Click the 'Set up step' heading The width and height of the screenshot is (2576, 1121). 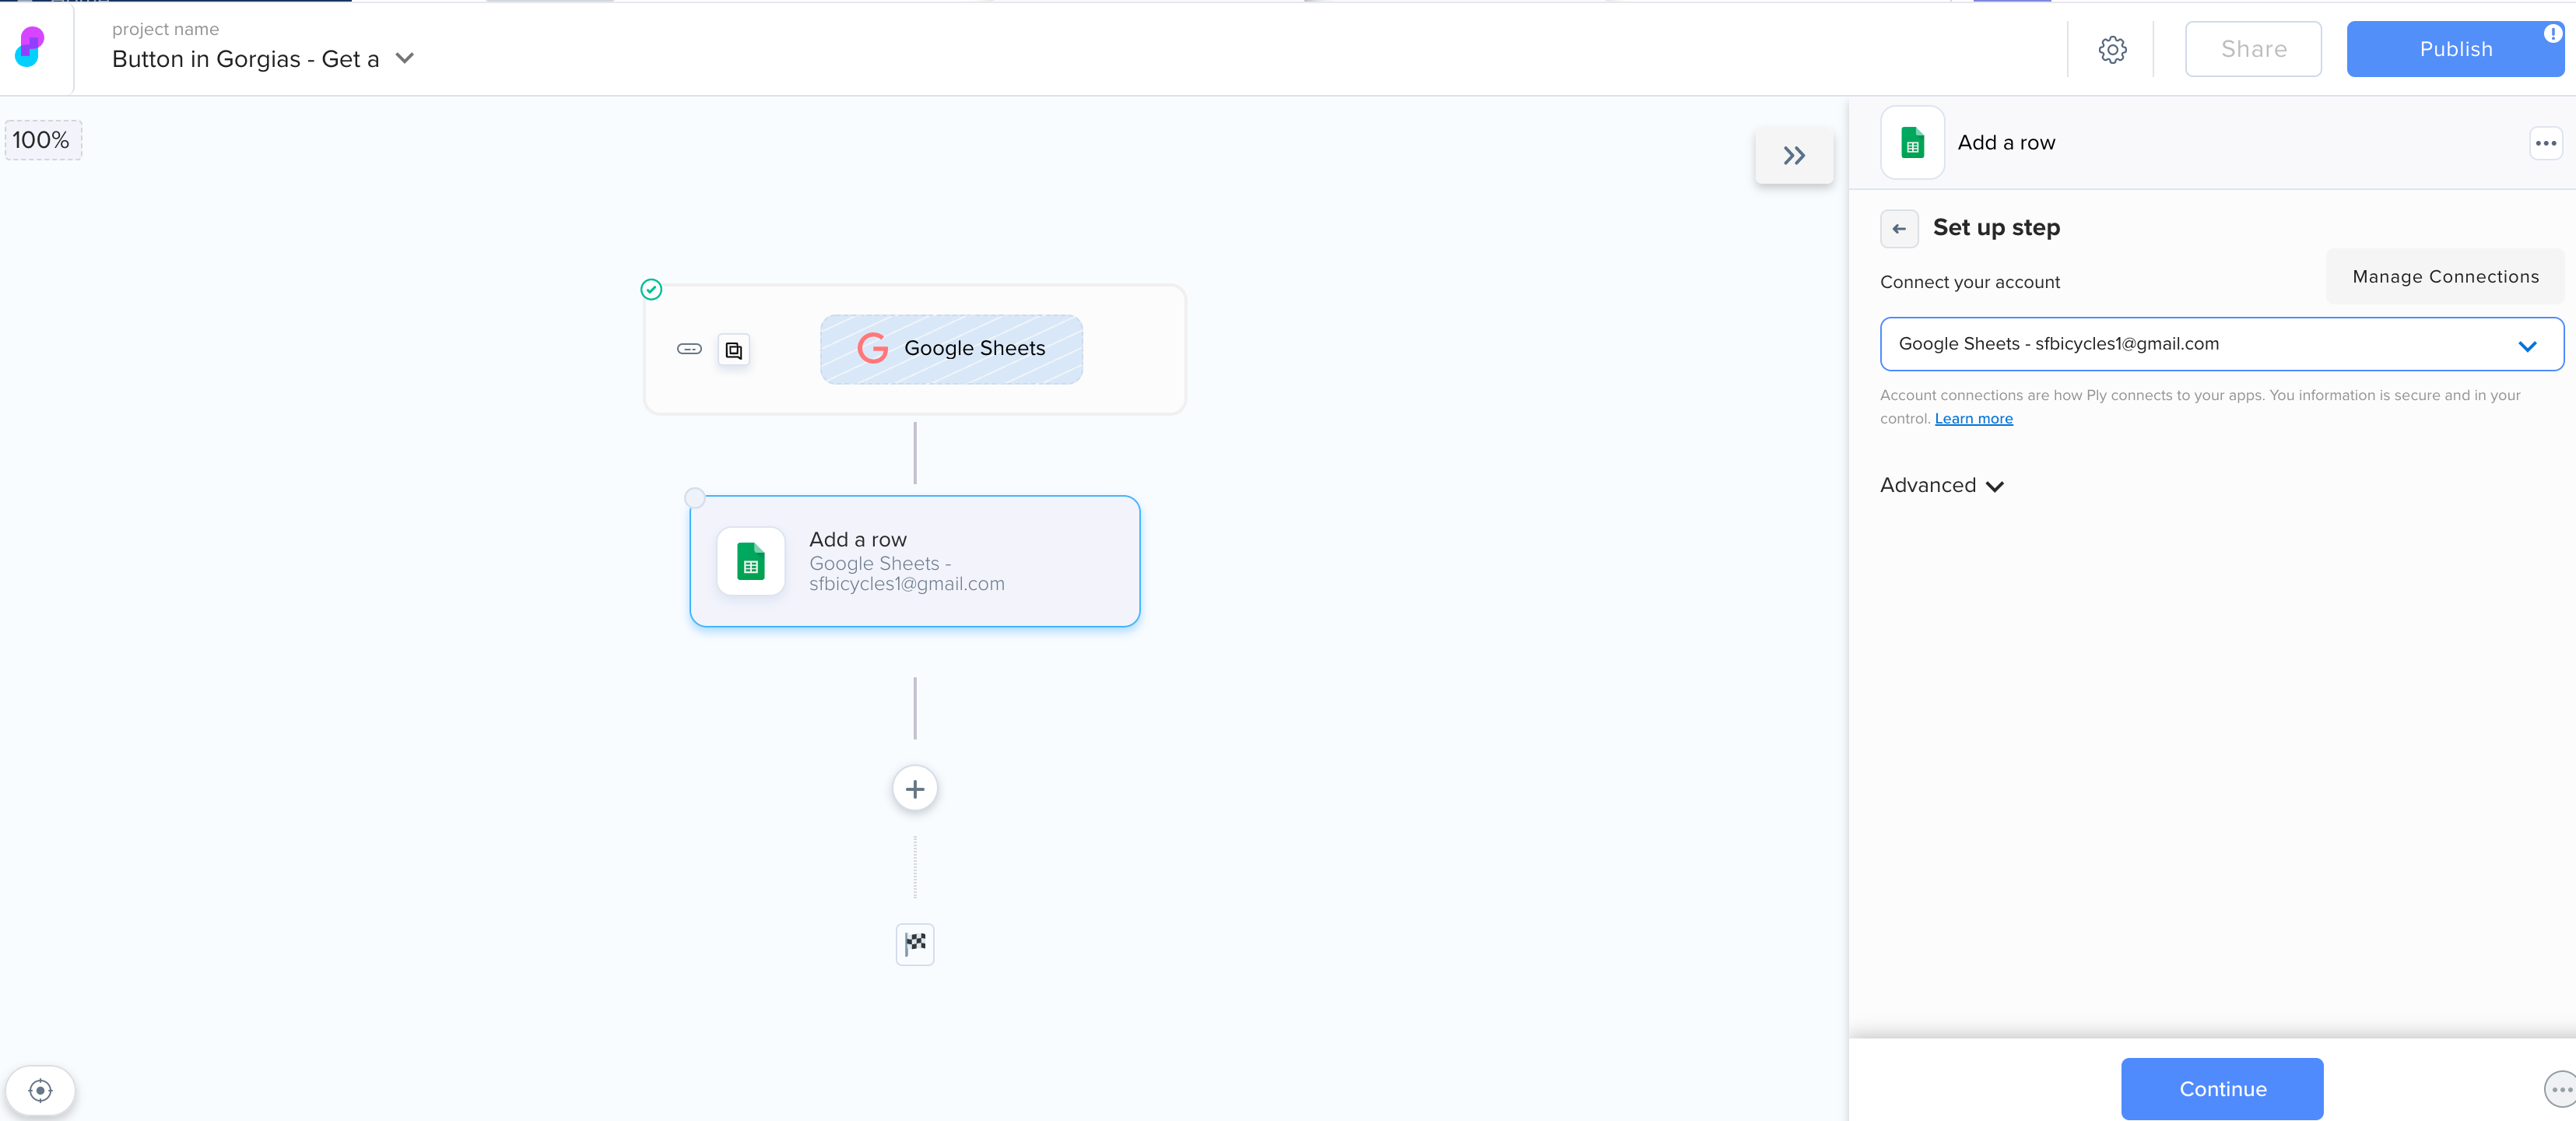pos(1996,228)
